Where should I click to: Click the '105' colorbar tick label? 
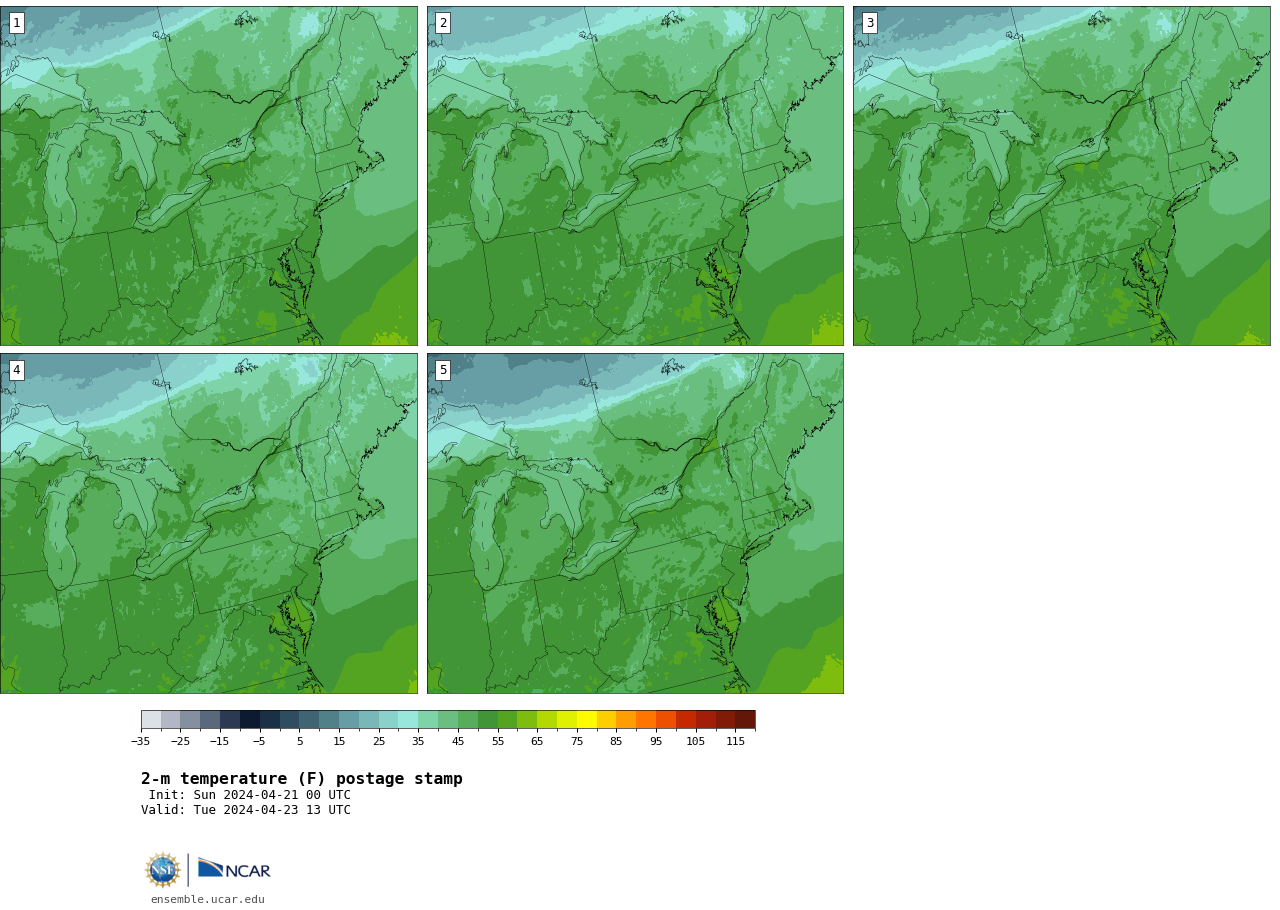696,742
